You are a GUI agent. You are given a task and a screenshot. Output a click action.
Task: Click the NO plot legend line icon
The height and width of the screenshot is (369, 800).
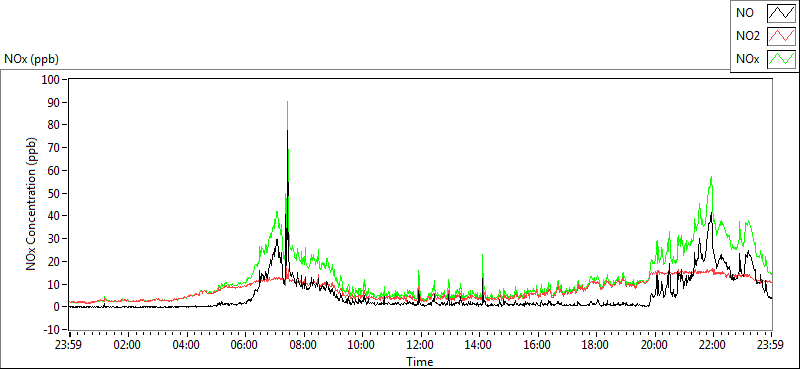pyautogui.click(x=782, y=13)
